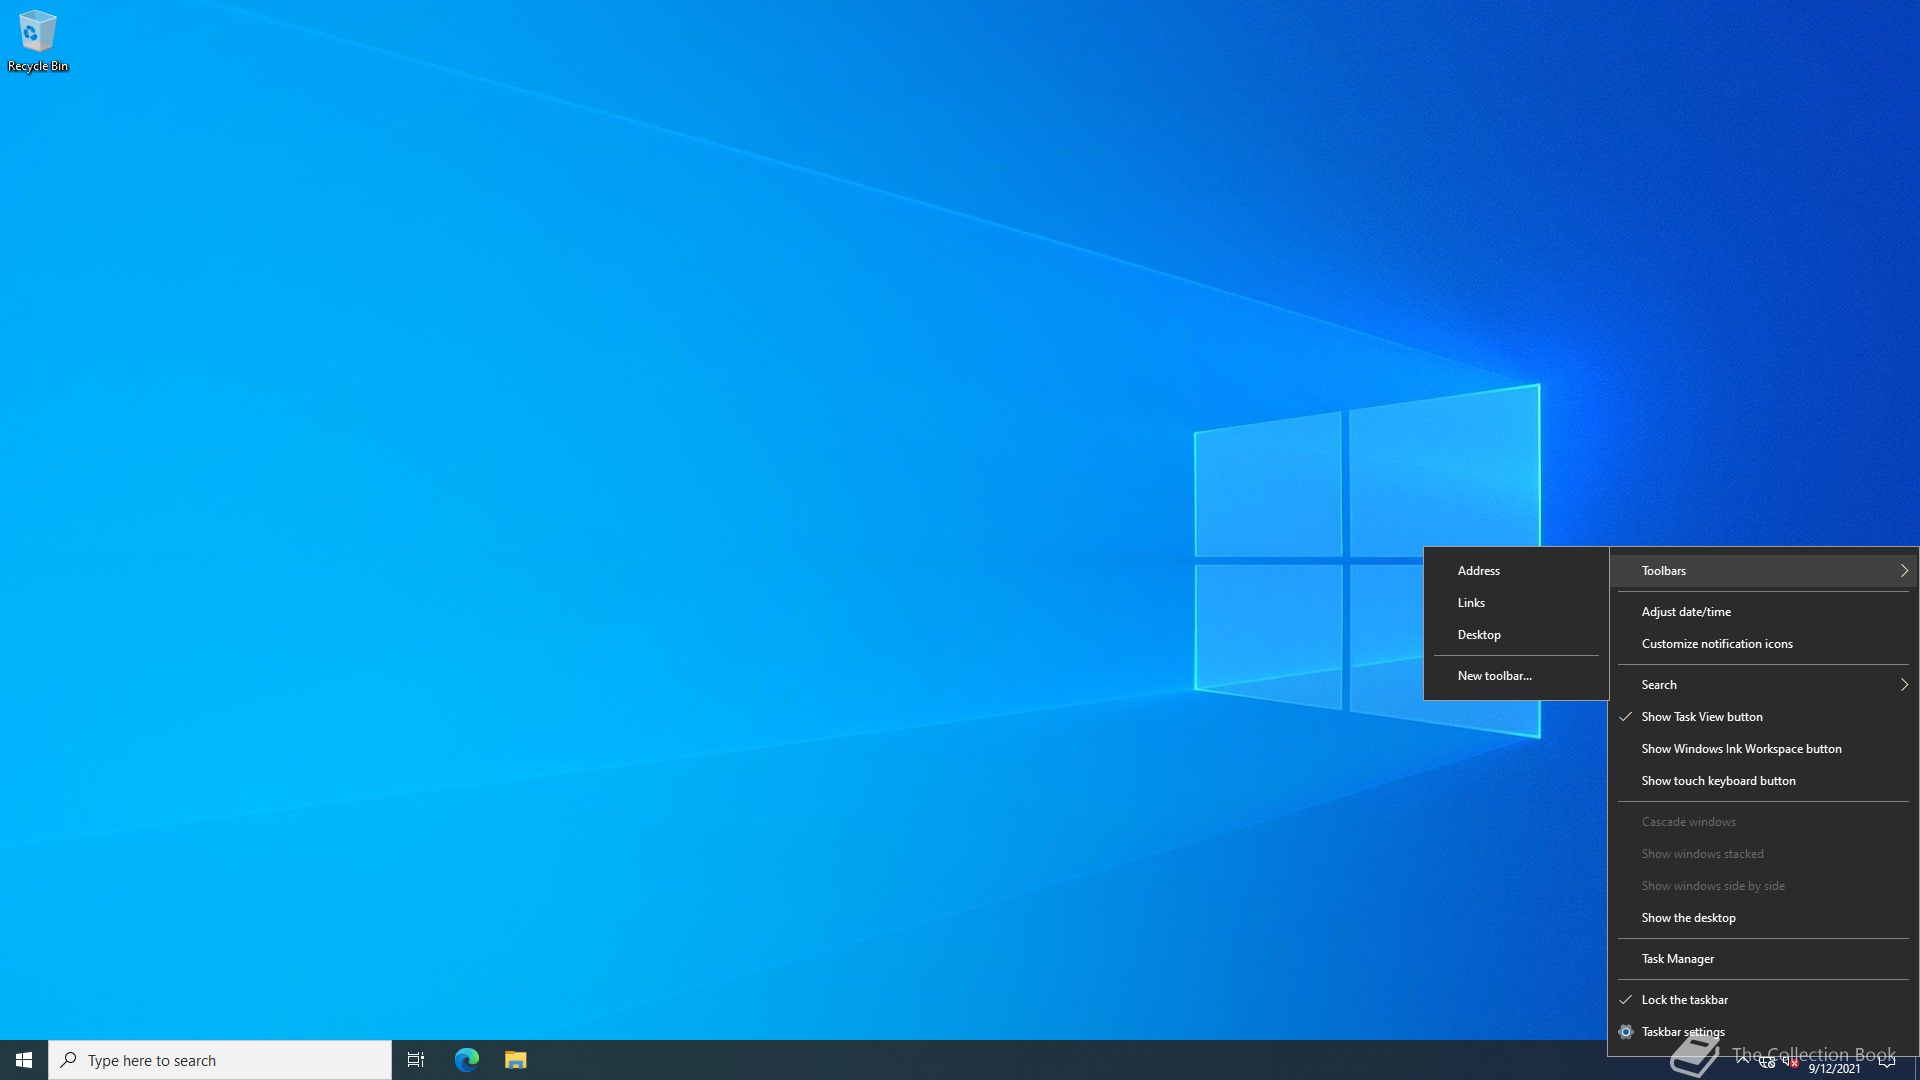Enable the Desktop toolbar
Screen dimensions: 1920x1080
(x=1516, y=635)
